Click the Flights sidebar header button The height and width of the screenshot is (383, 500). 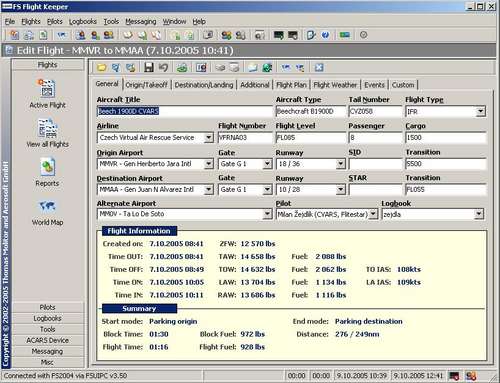tap(48, 65)
